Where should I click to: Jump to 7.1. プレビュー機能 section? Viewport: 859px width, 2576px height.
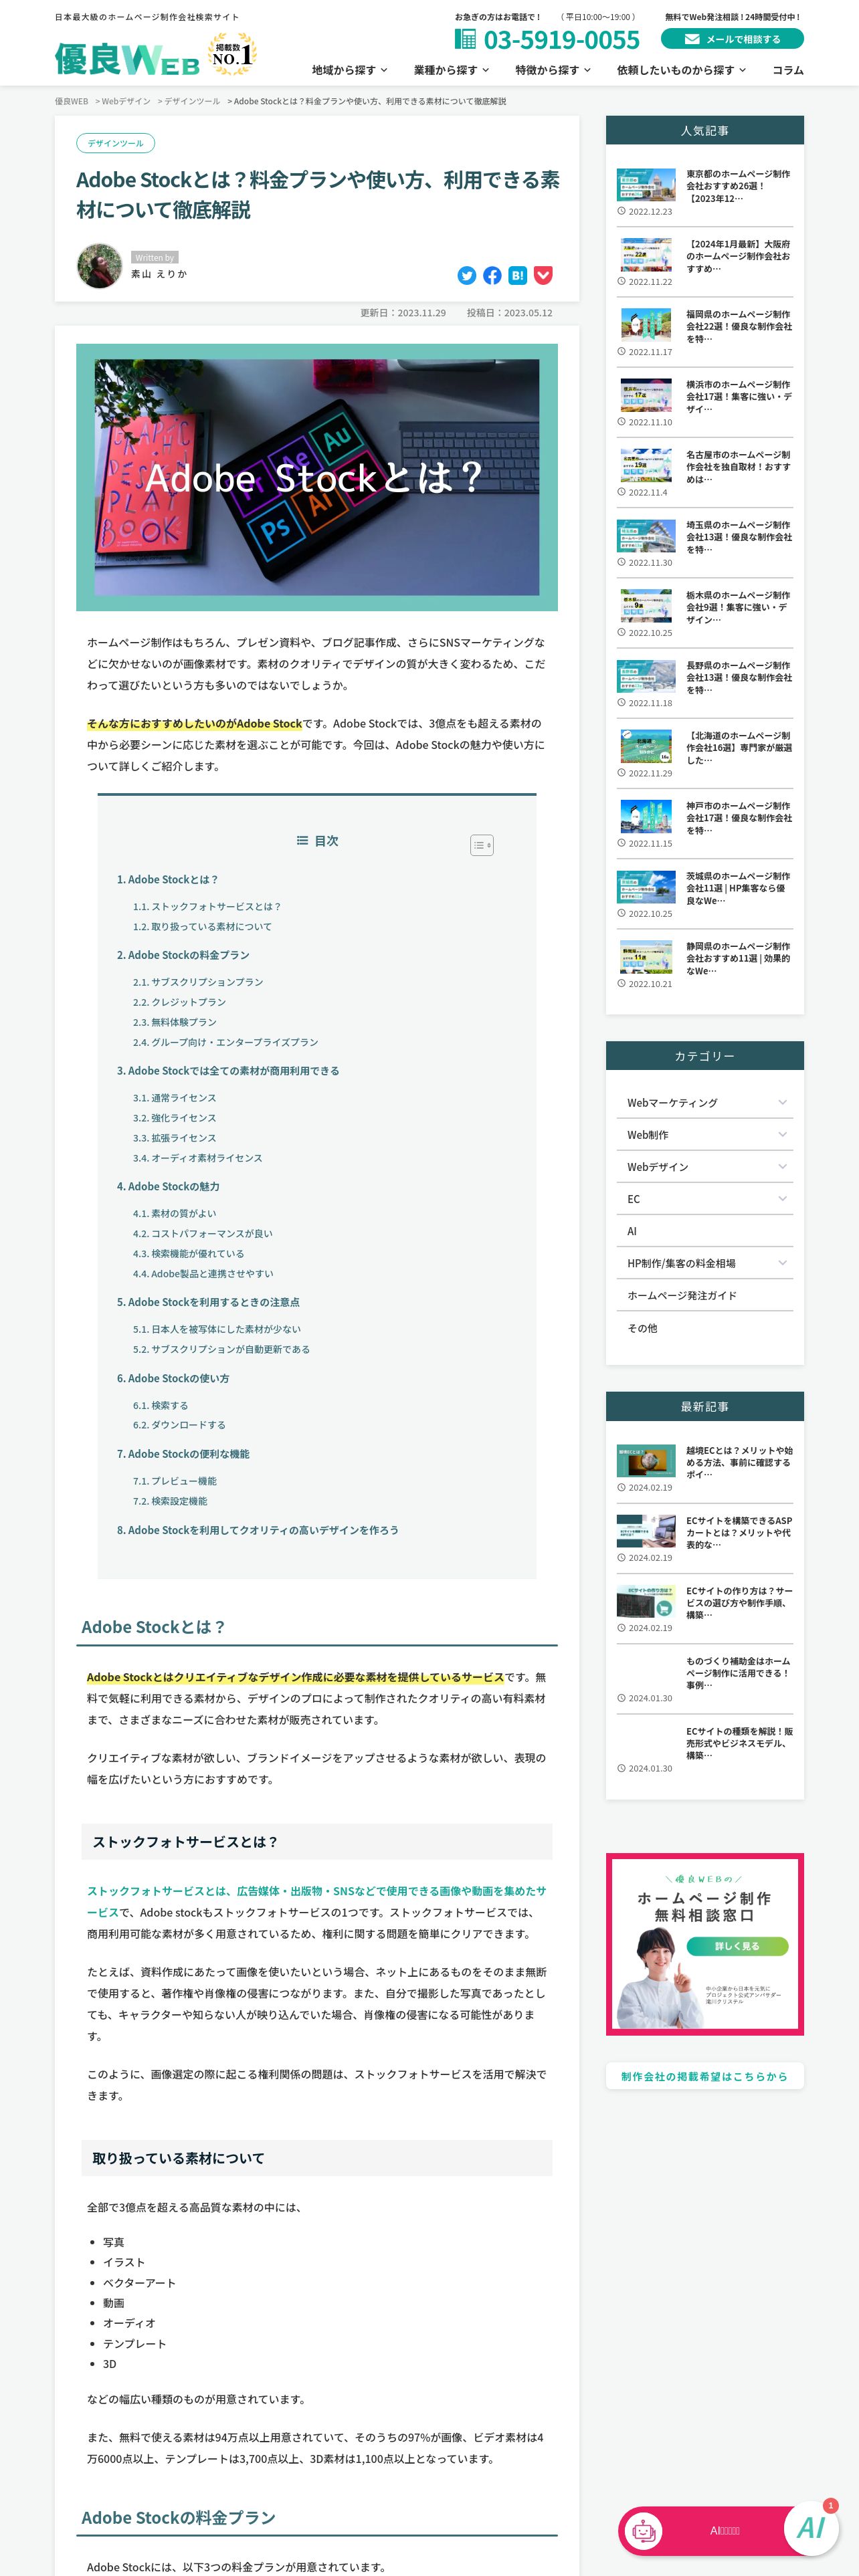point(174,1481)
